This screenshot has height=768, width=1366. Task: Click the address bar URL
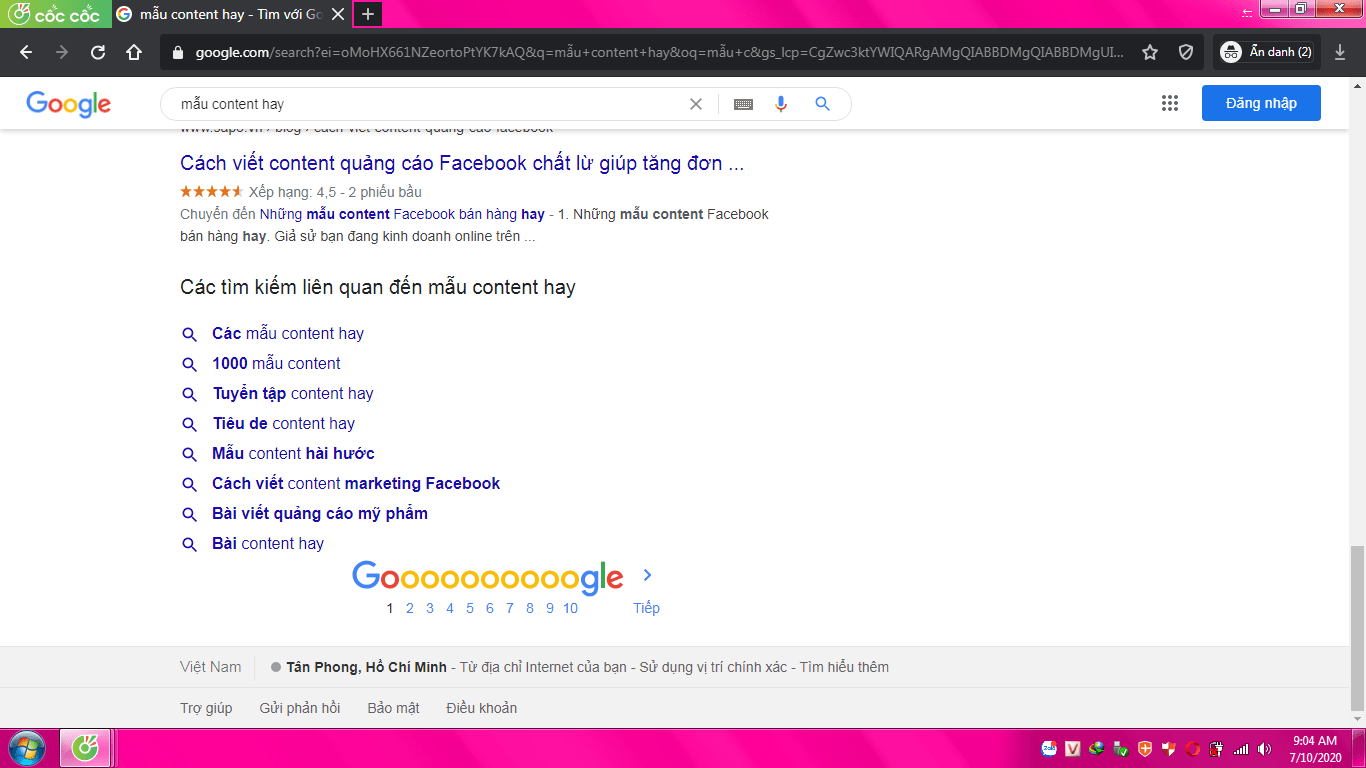tap(660, 52)
